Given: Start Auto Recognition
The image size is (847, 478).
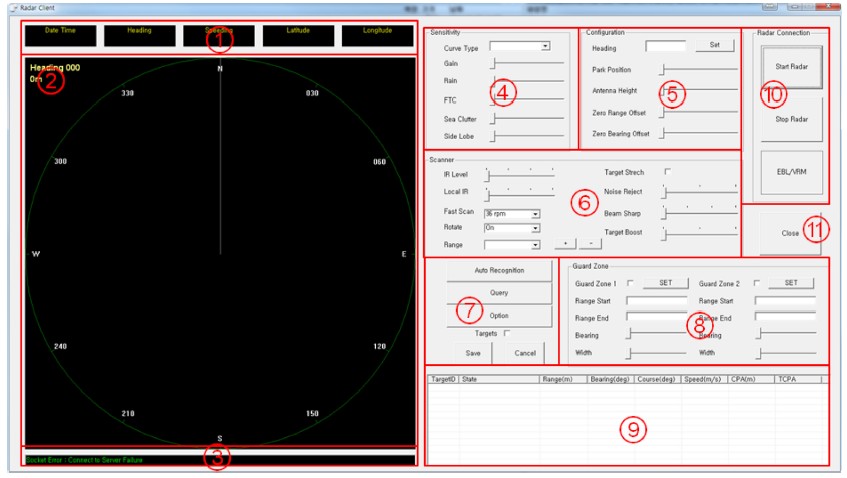Looking at the screenshot, I should coord(499,270).
